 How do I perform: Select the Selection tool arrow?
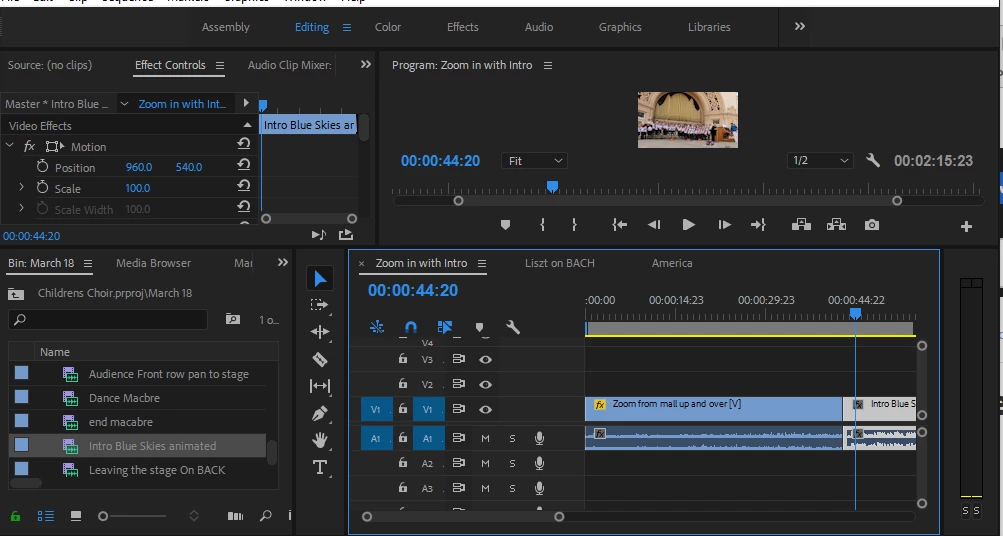[x=320, y=279]
